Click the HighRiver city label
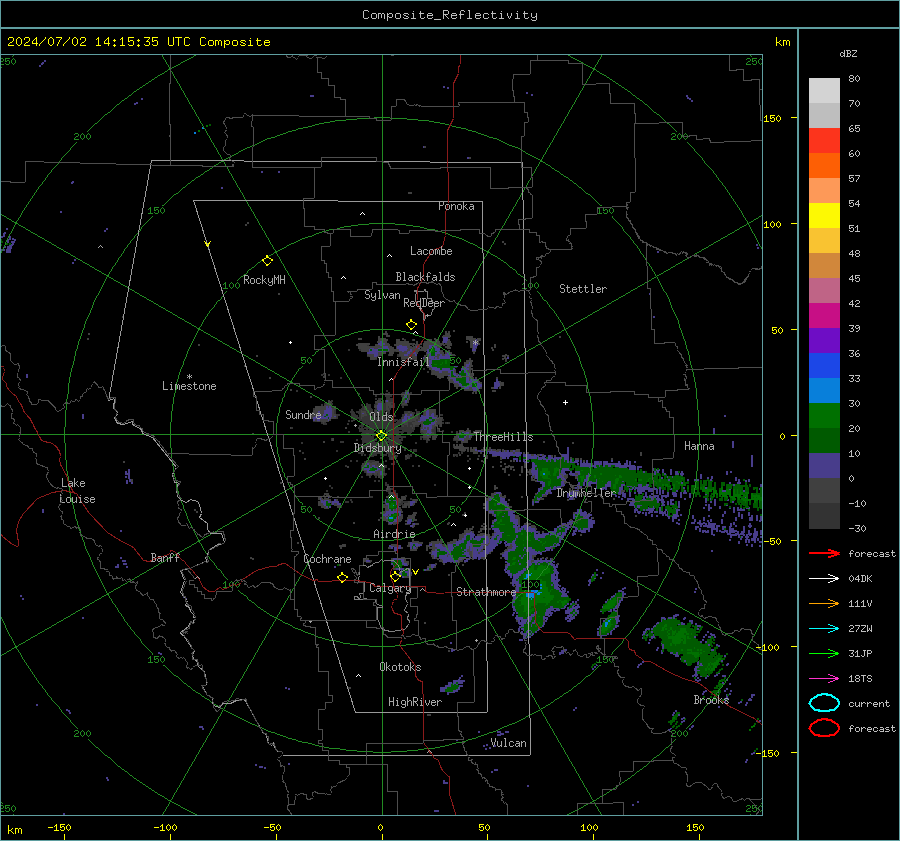Viewport: 900px width, 841px height. click(415, 702)
